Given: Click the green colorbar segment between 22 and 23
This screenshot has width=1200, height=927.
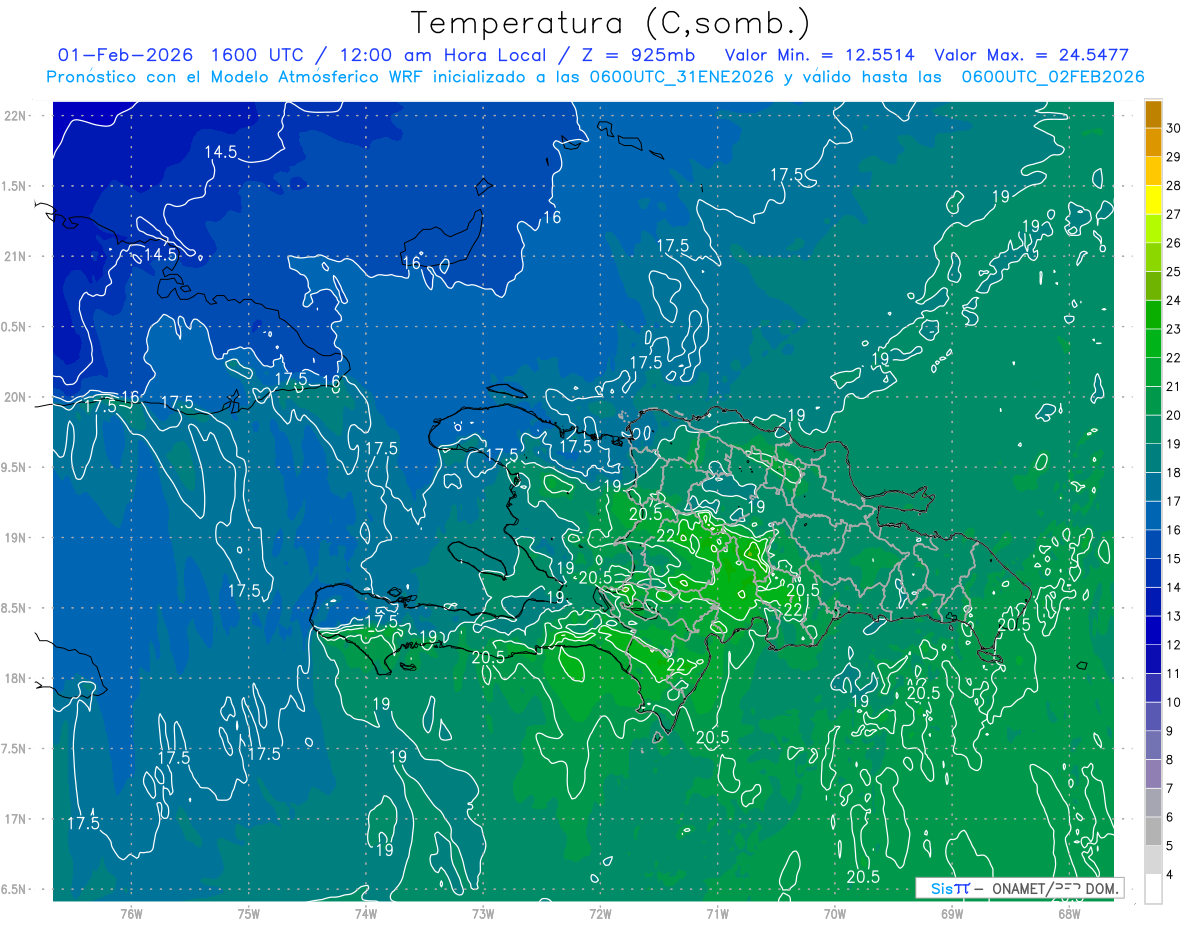Looking at the screenshot, I should (x=1153, y=344).
